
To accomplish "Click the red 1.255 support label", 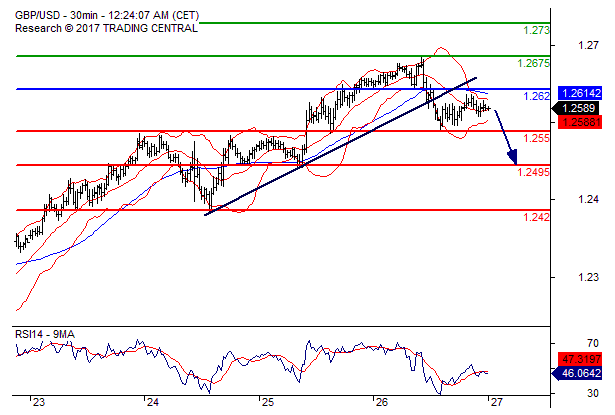I will [536, 138].
